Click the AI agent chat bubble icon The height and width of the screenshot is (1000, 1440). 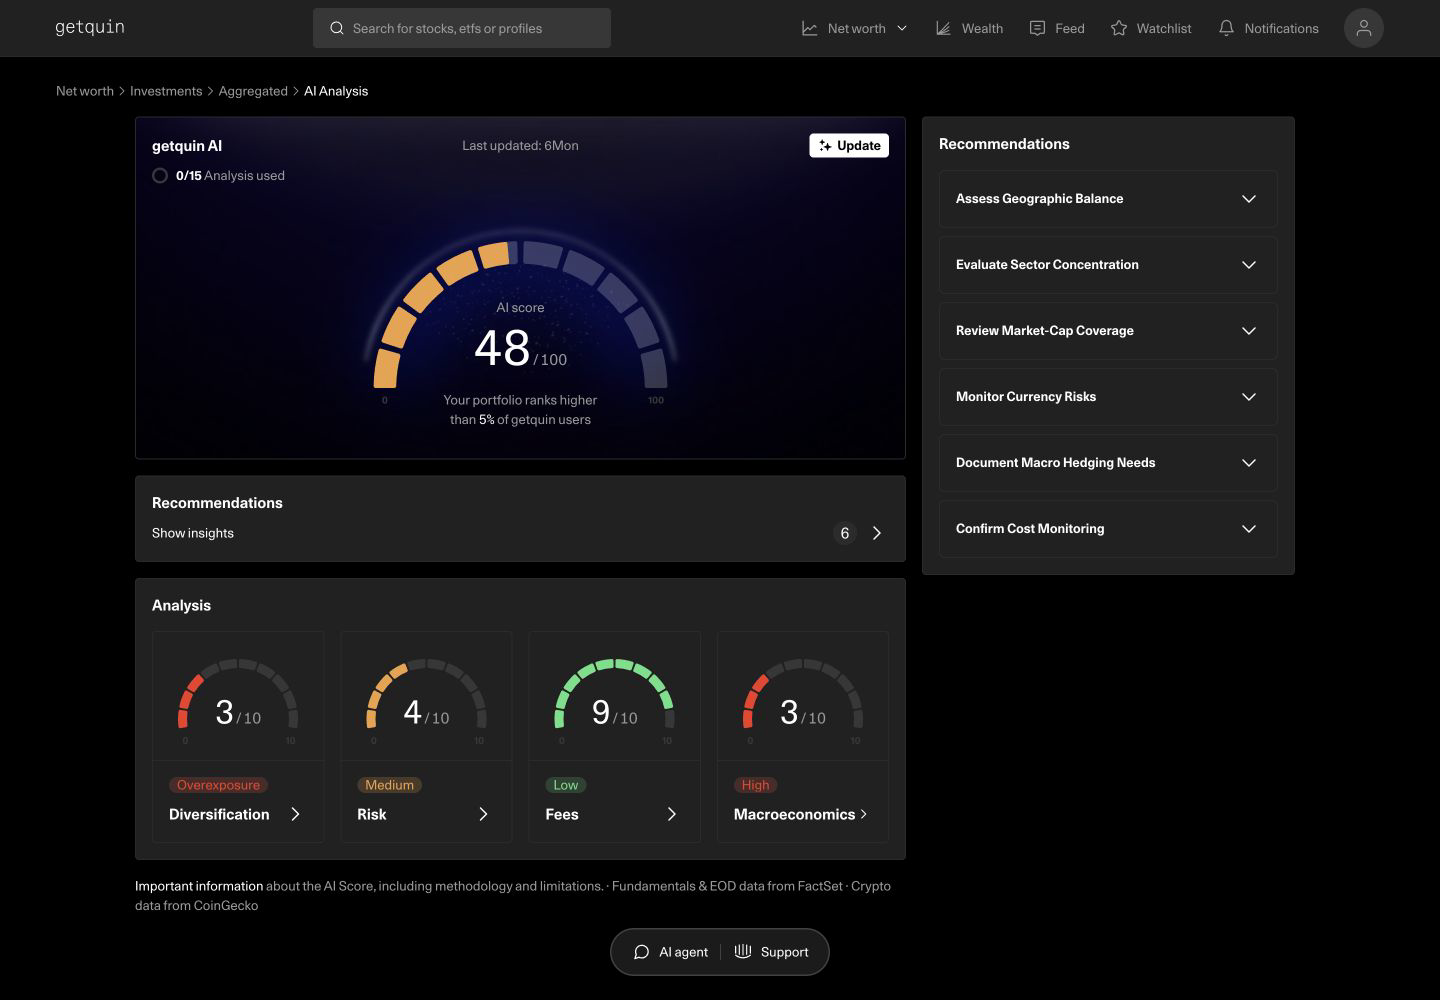tap(642, 952)
